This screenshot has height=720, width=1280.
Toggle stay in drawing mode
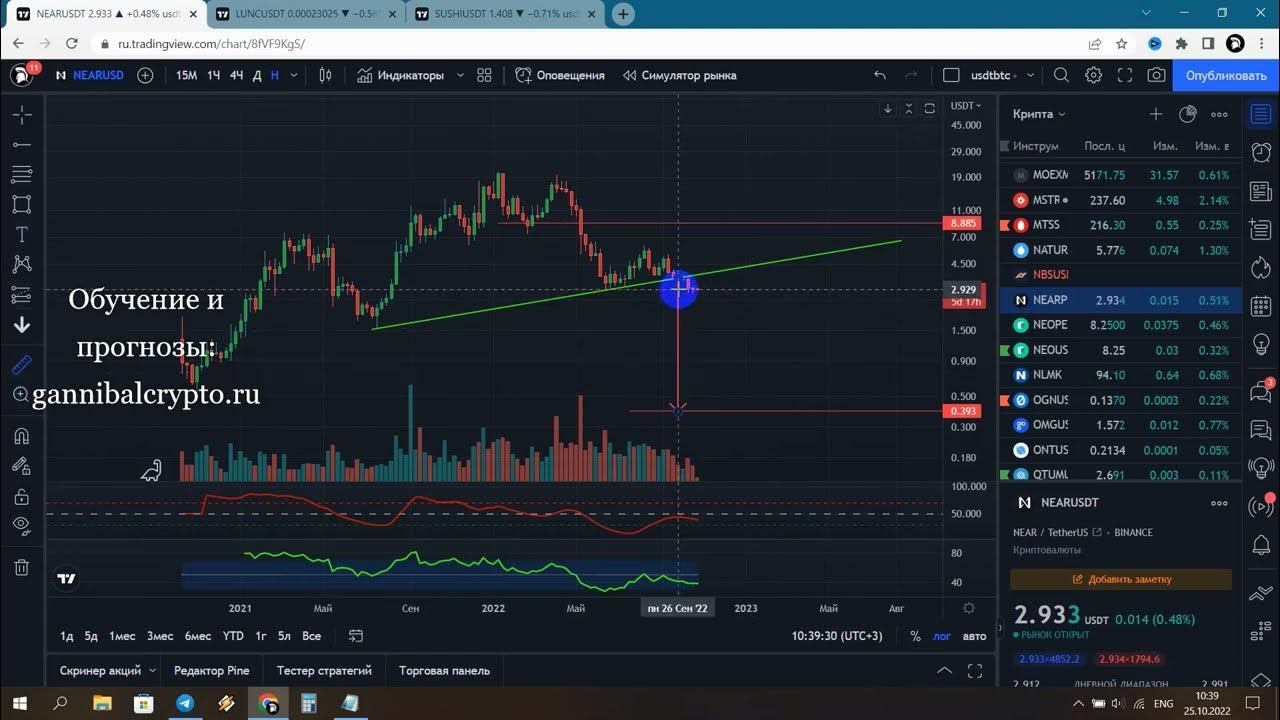[21, 465]
